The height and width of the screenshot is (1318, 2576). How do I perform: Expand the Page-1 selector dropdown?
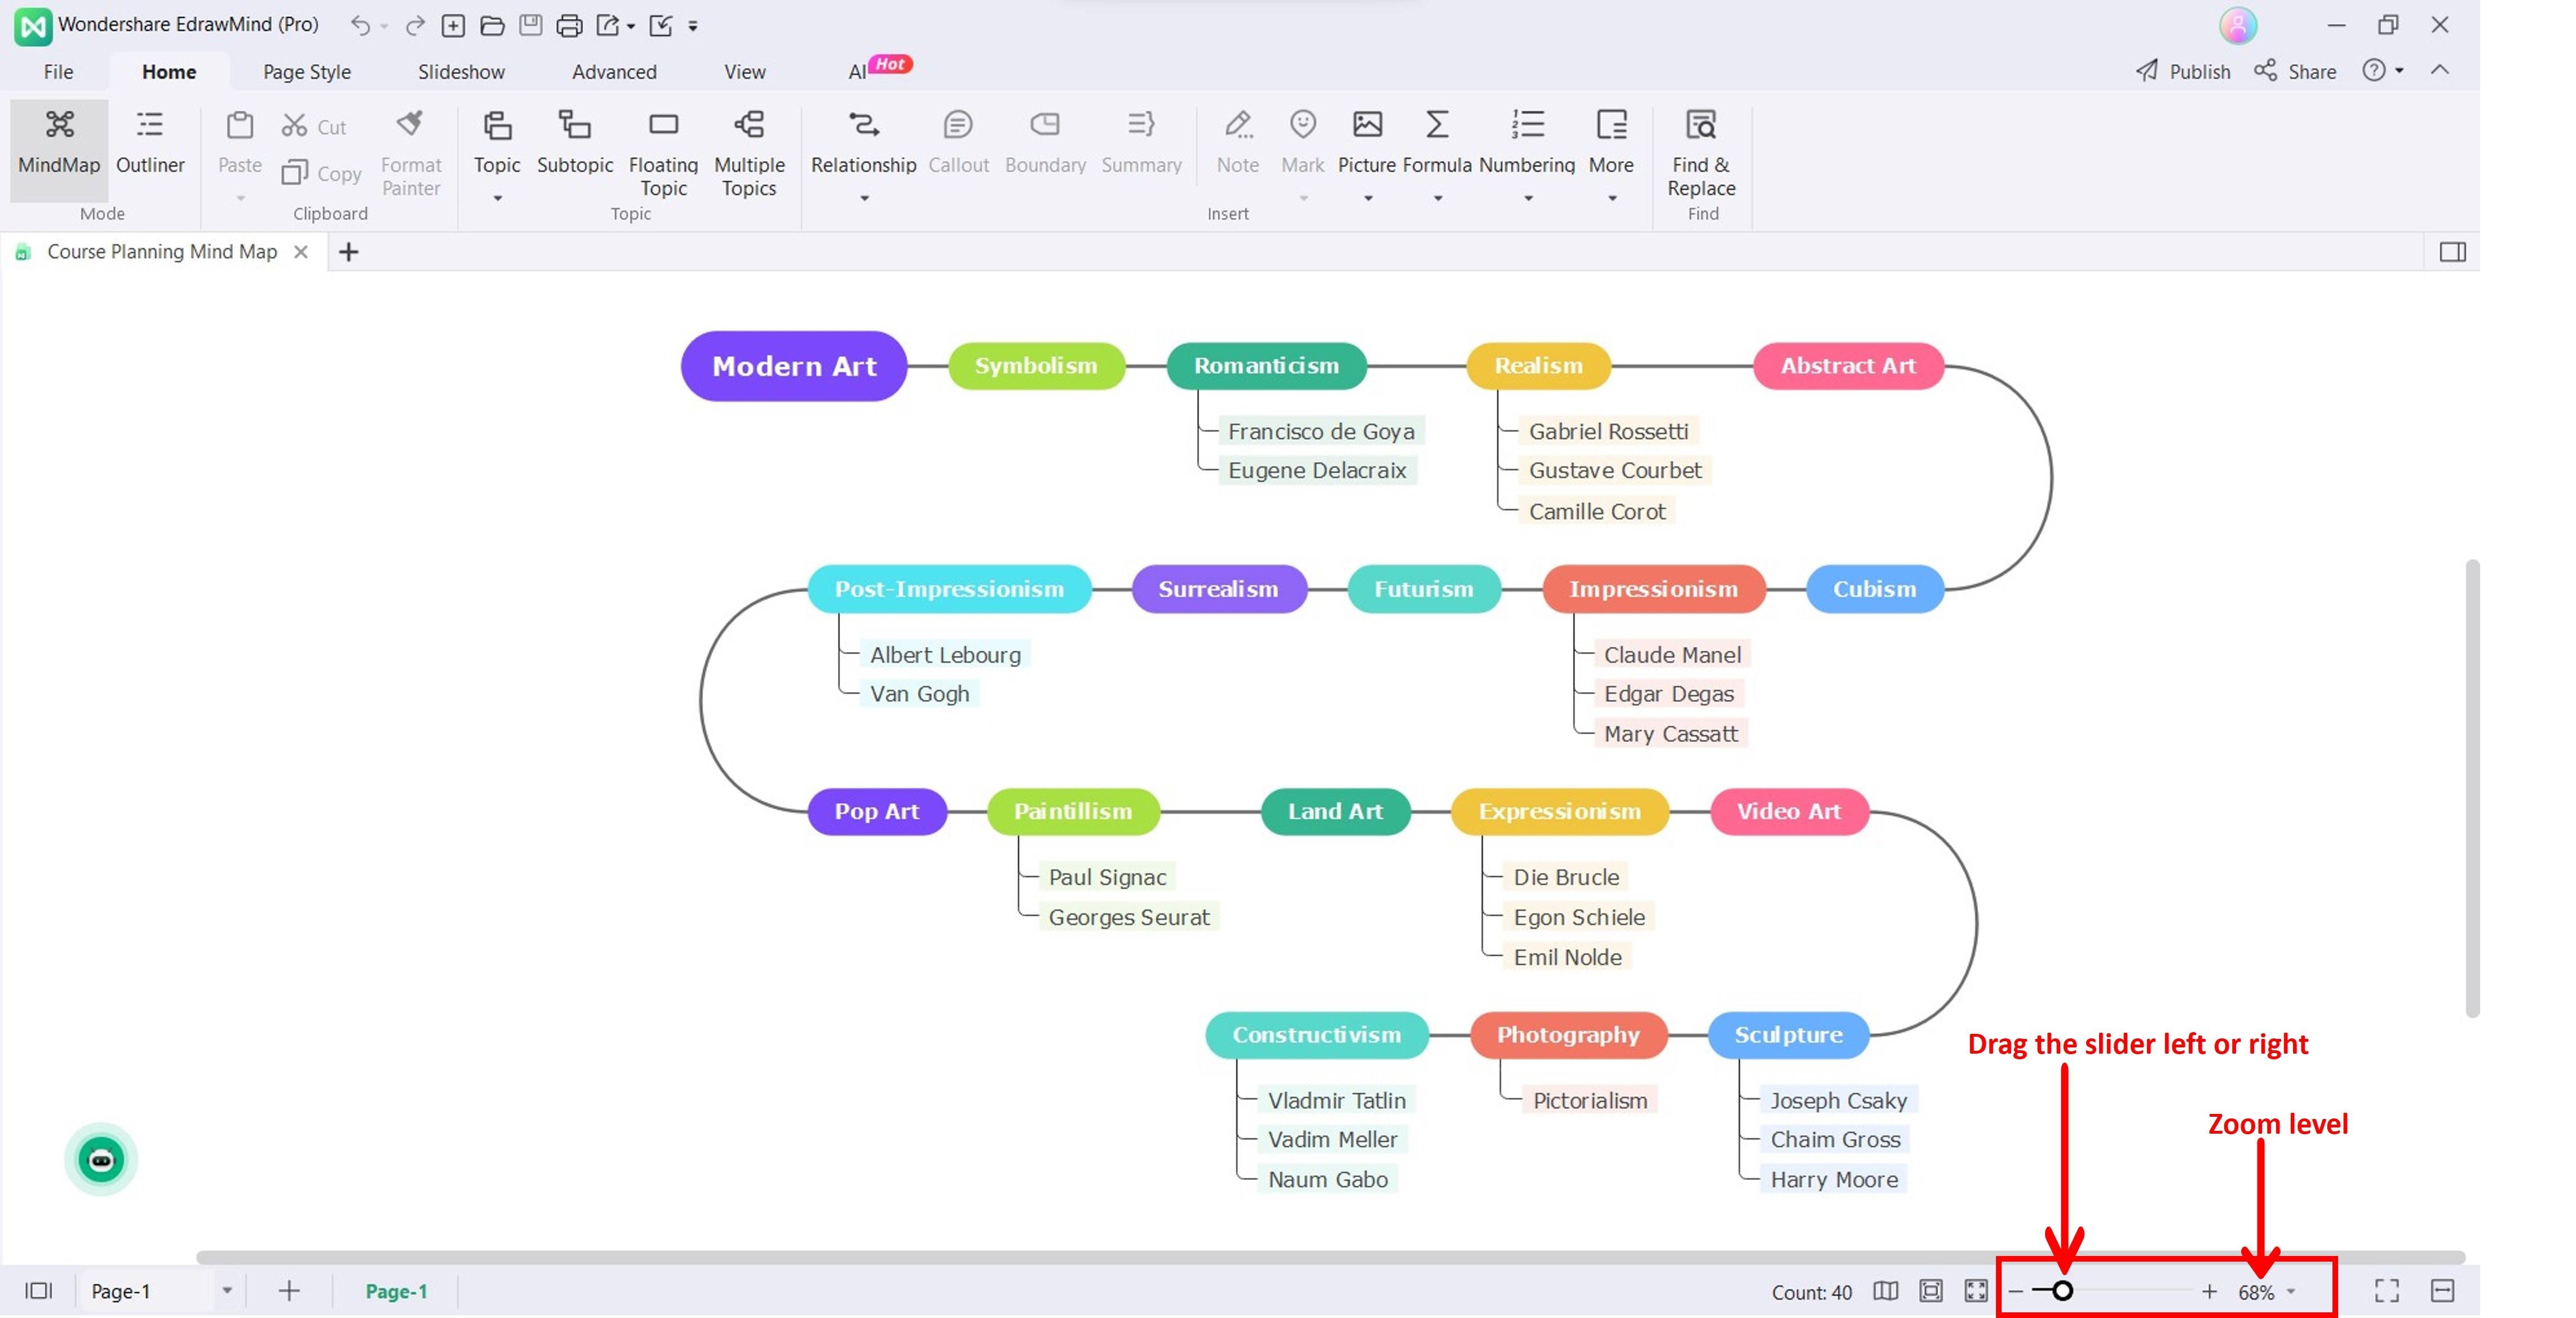[227, 1290]
